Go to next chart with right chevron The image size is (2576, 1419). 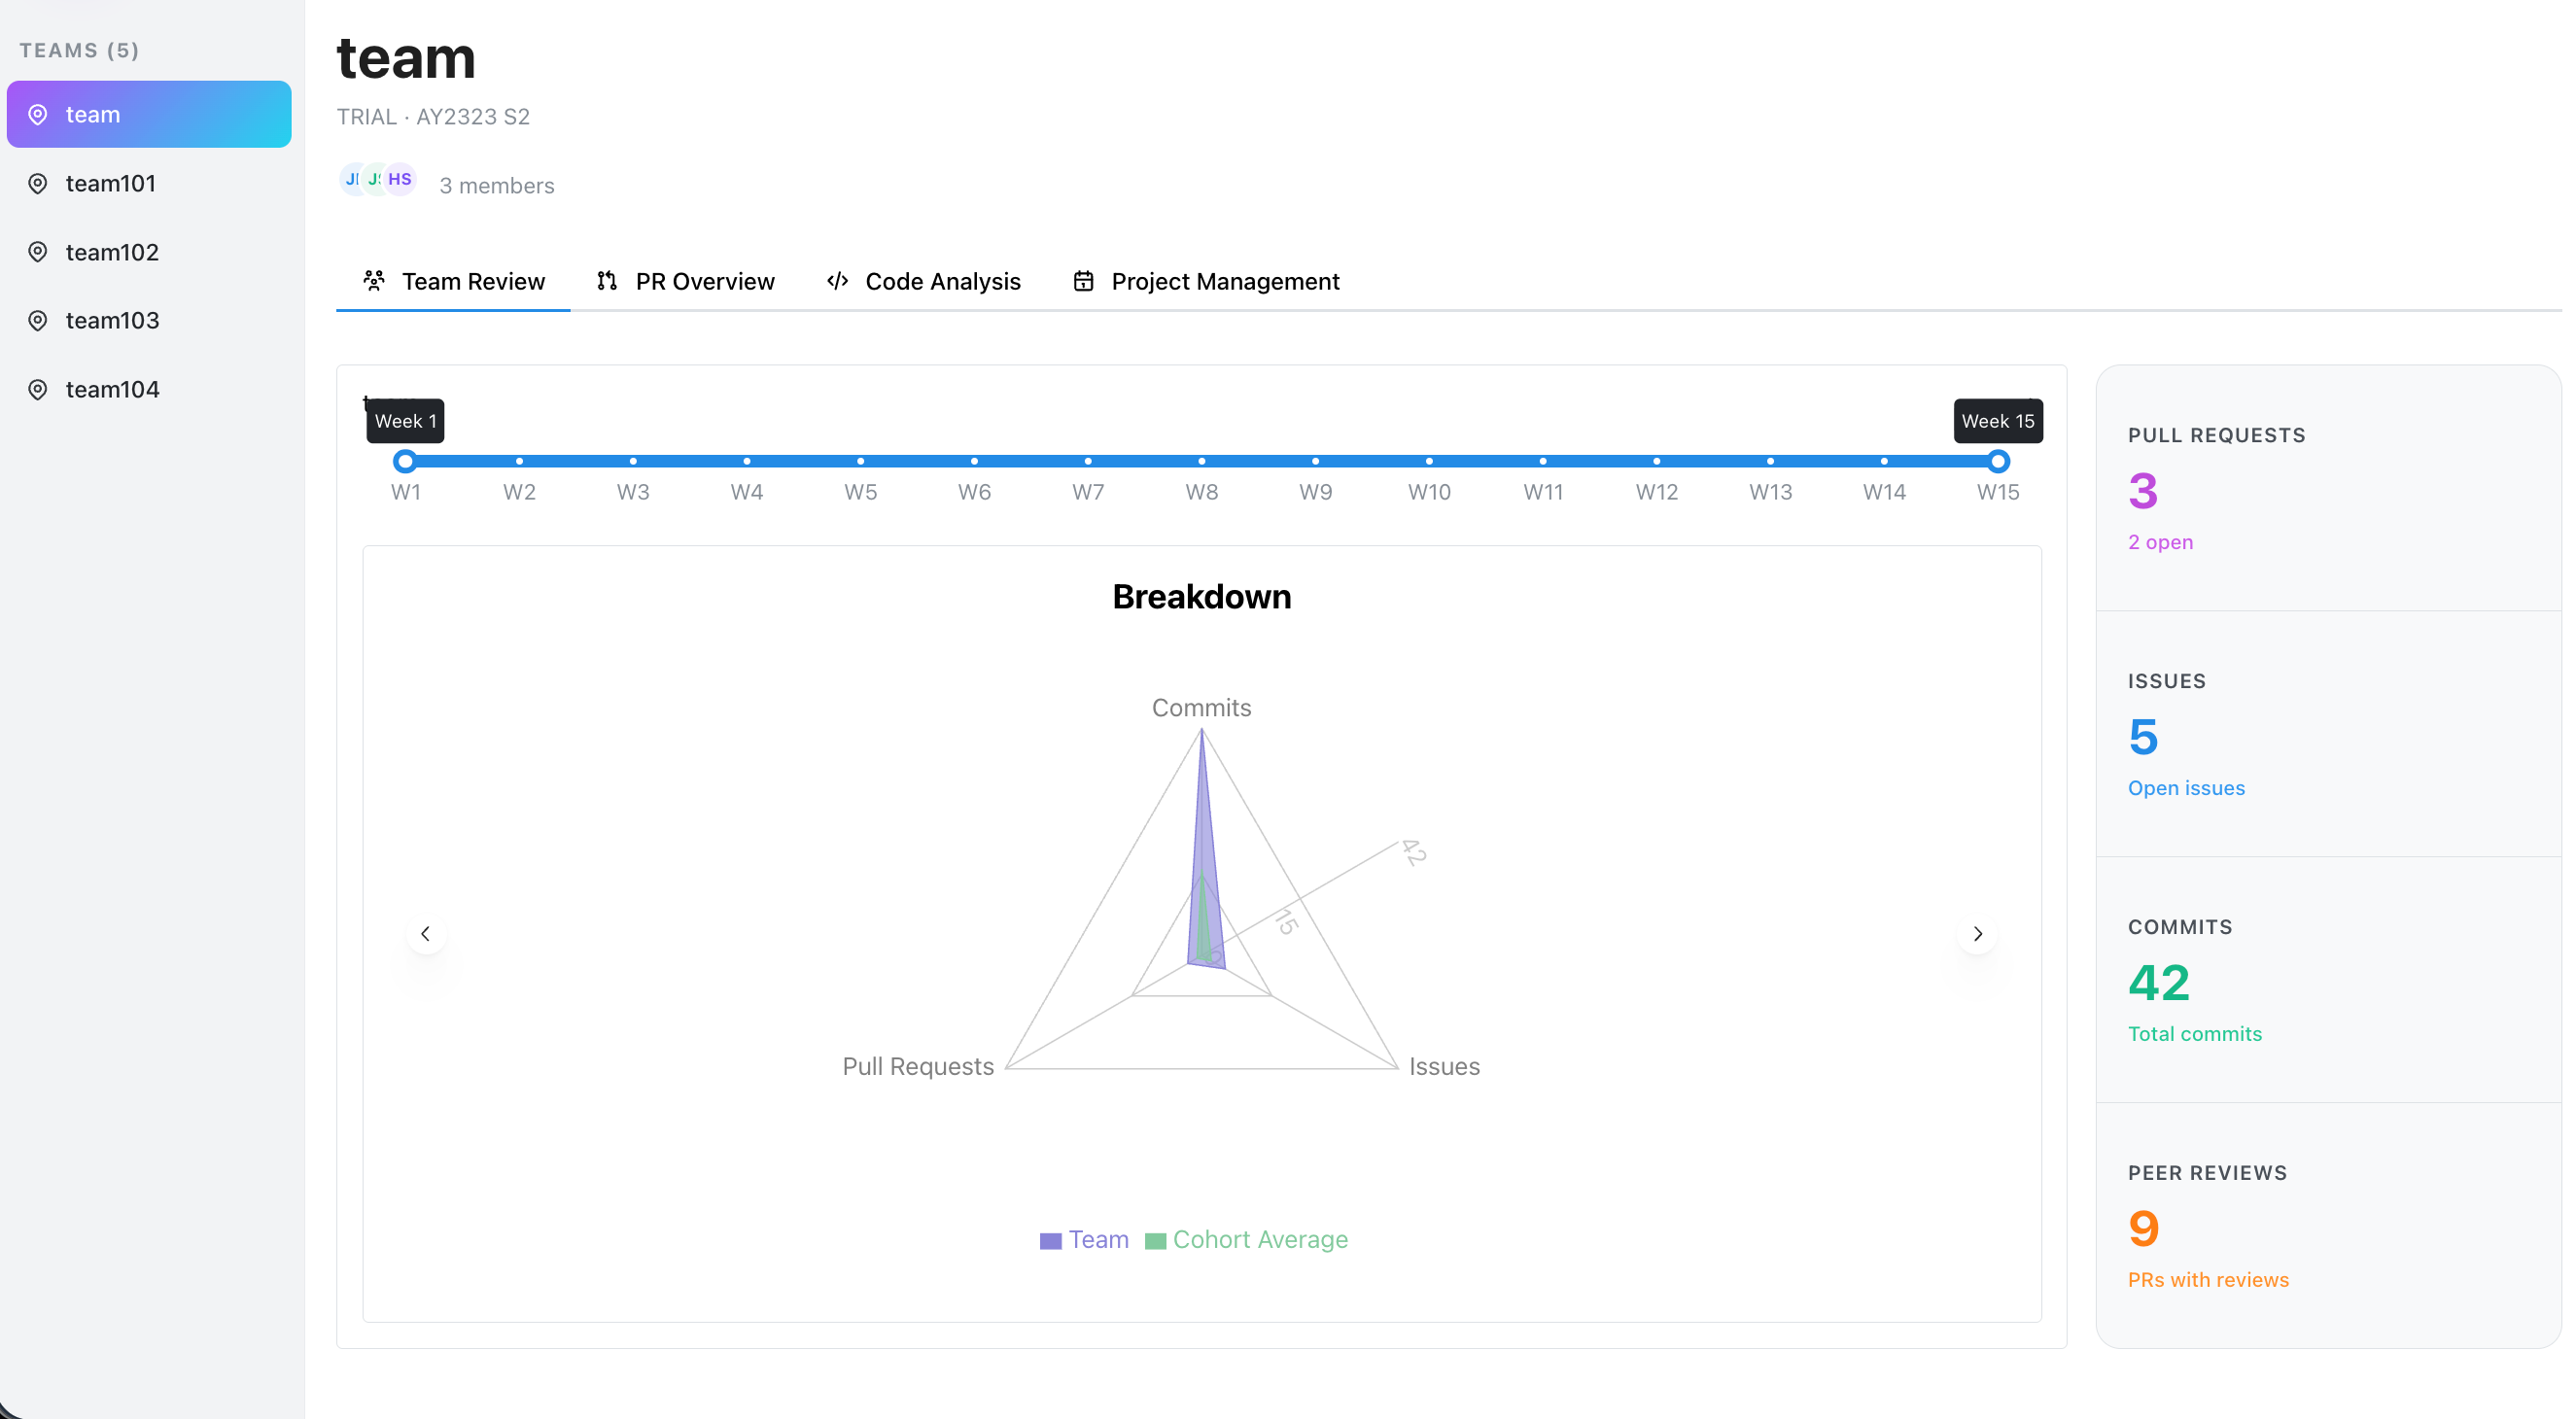1977,933
